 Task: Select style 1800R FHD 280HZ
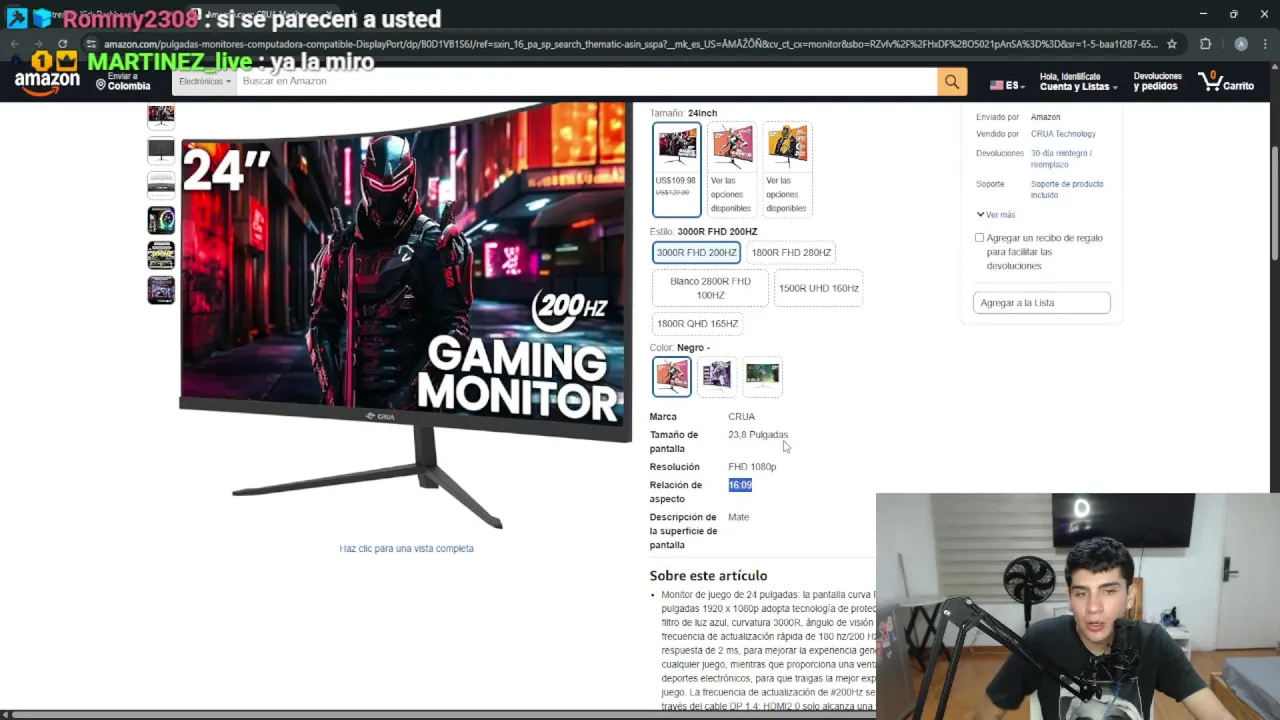791,253
